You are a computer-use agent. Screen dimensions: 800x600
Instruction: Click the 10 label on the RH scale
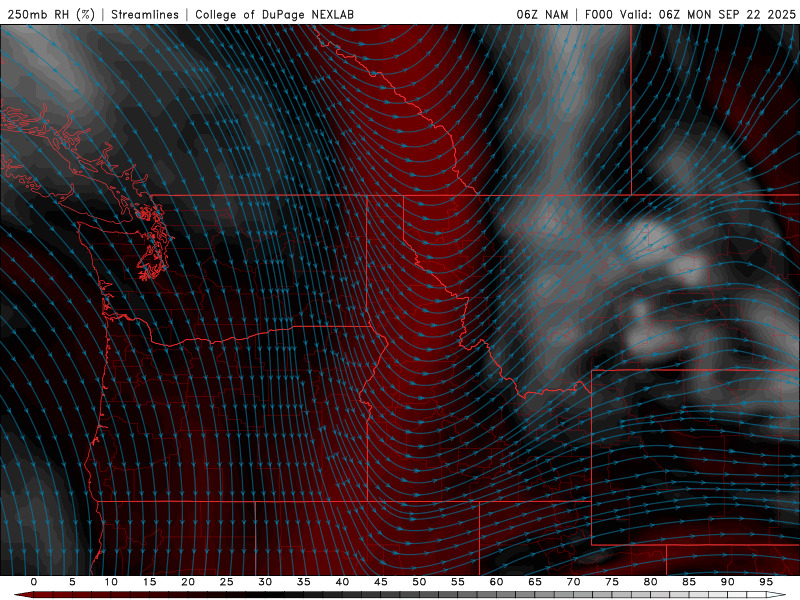pos(111,582)
